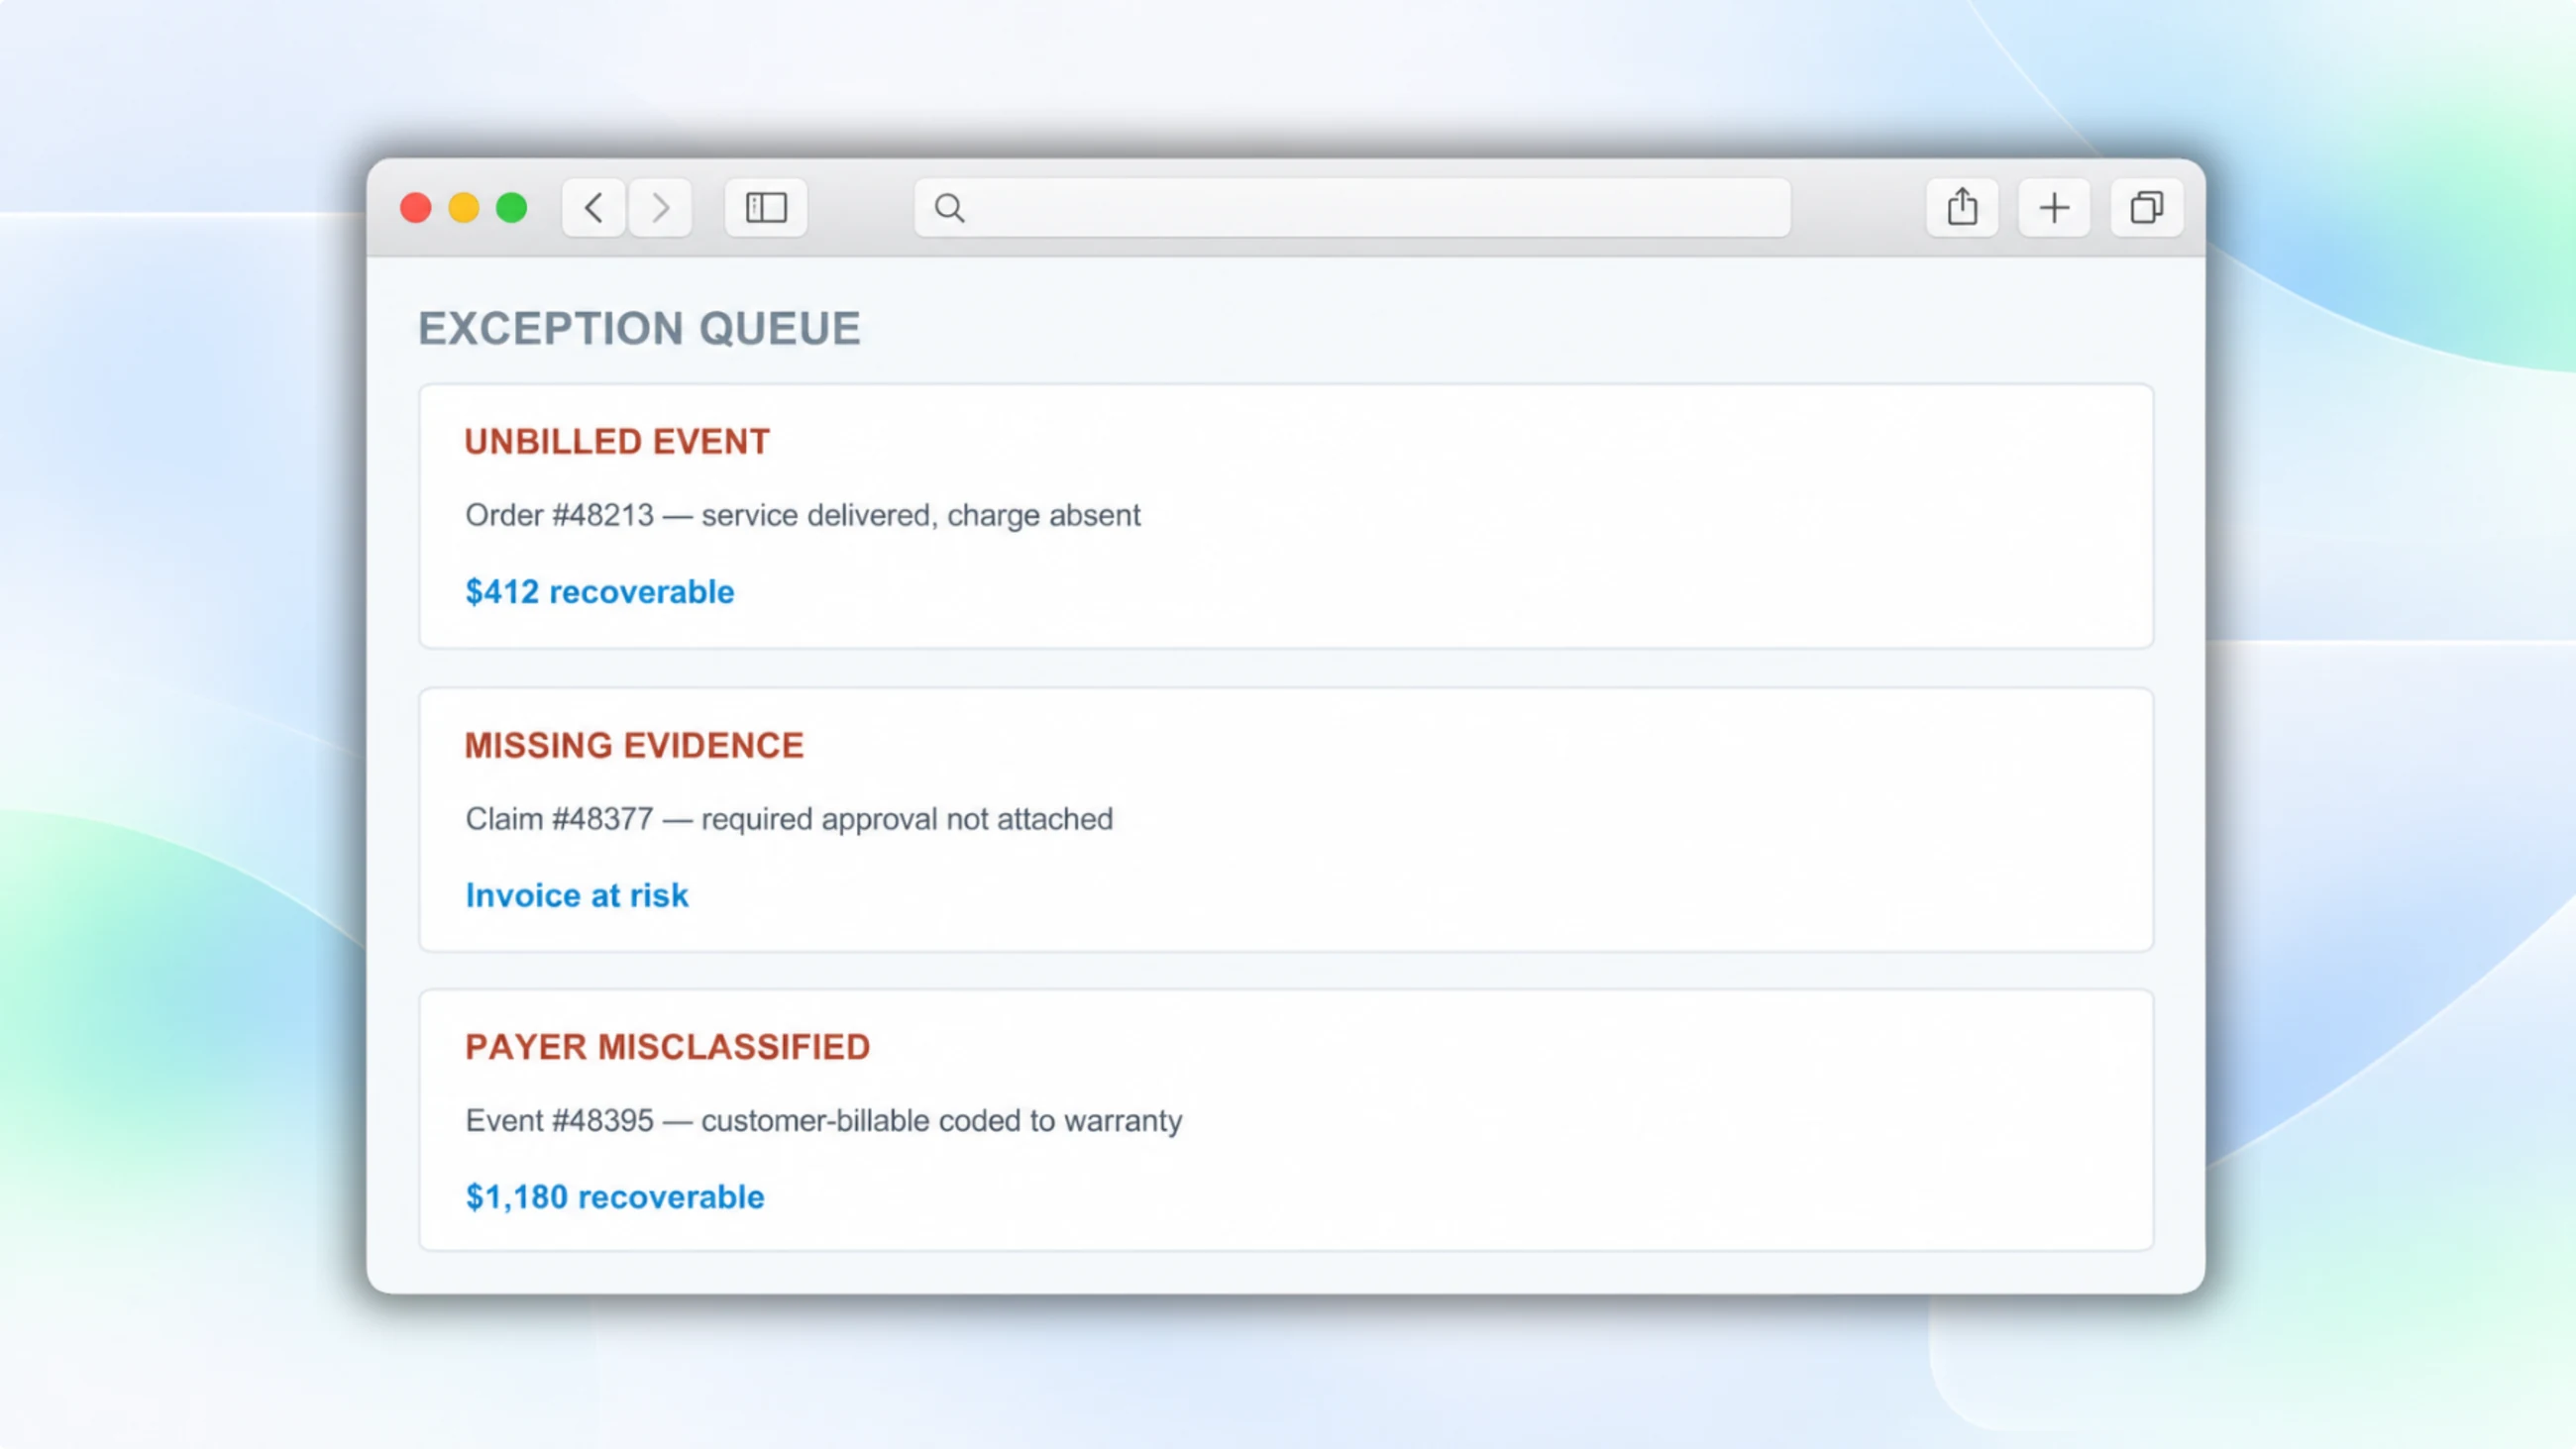This screenshot has height=1449, width=2576.
Task: Open the share sheet icon
Action: pyautogui.click(x=1962, y=208)
